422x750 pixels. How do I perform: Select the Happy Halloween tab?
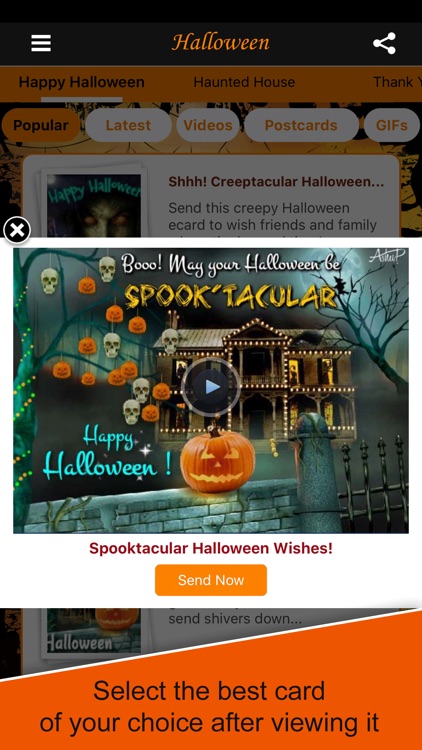click(x=81, y=82)
